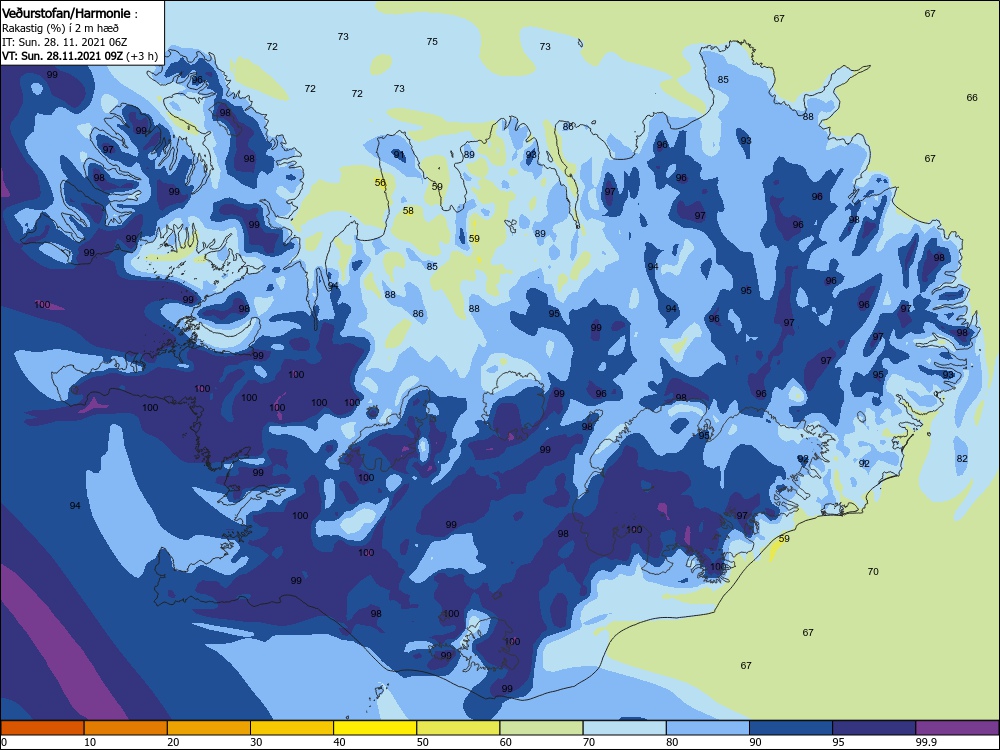1000x750 pixels.
Task: Pick the medium blue 80–90 legend swatch
Action: pos(708,728)
